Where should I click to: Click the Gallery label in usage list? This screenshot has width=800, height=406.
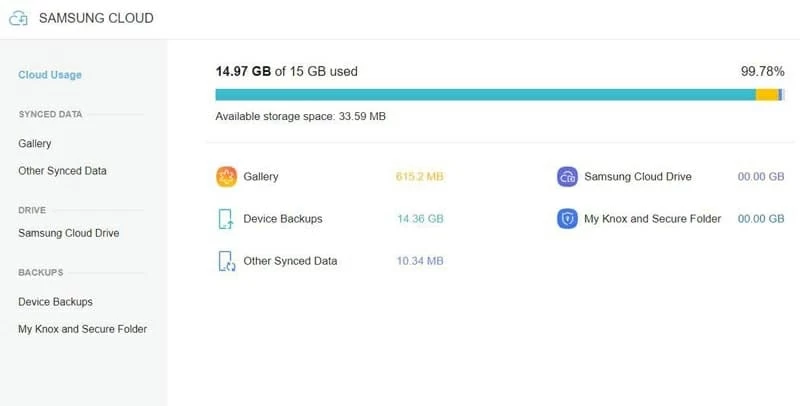(x=261, y=177)
